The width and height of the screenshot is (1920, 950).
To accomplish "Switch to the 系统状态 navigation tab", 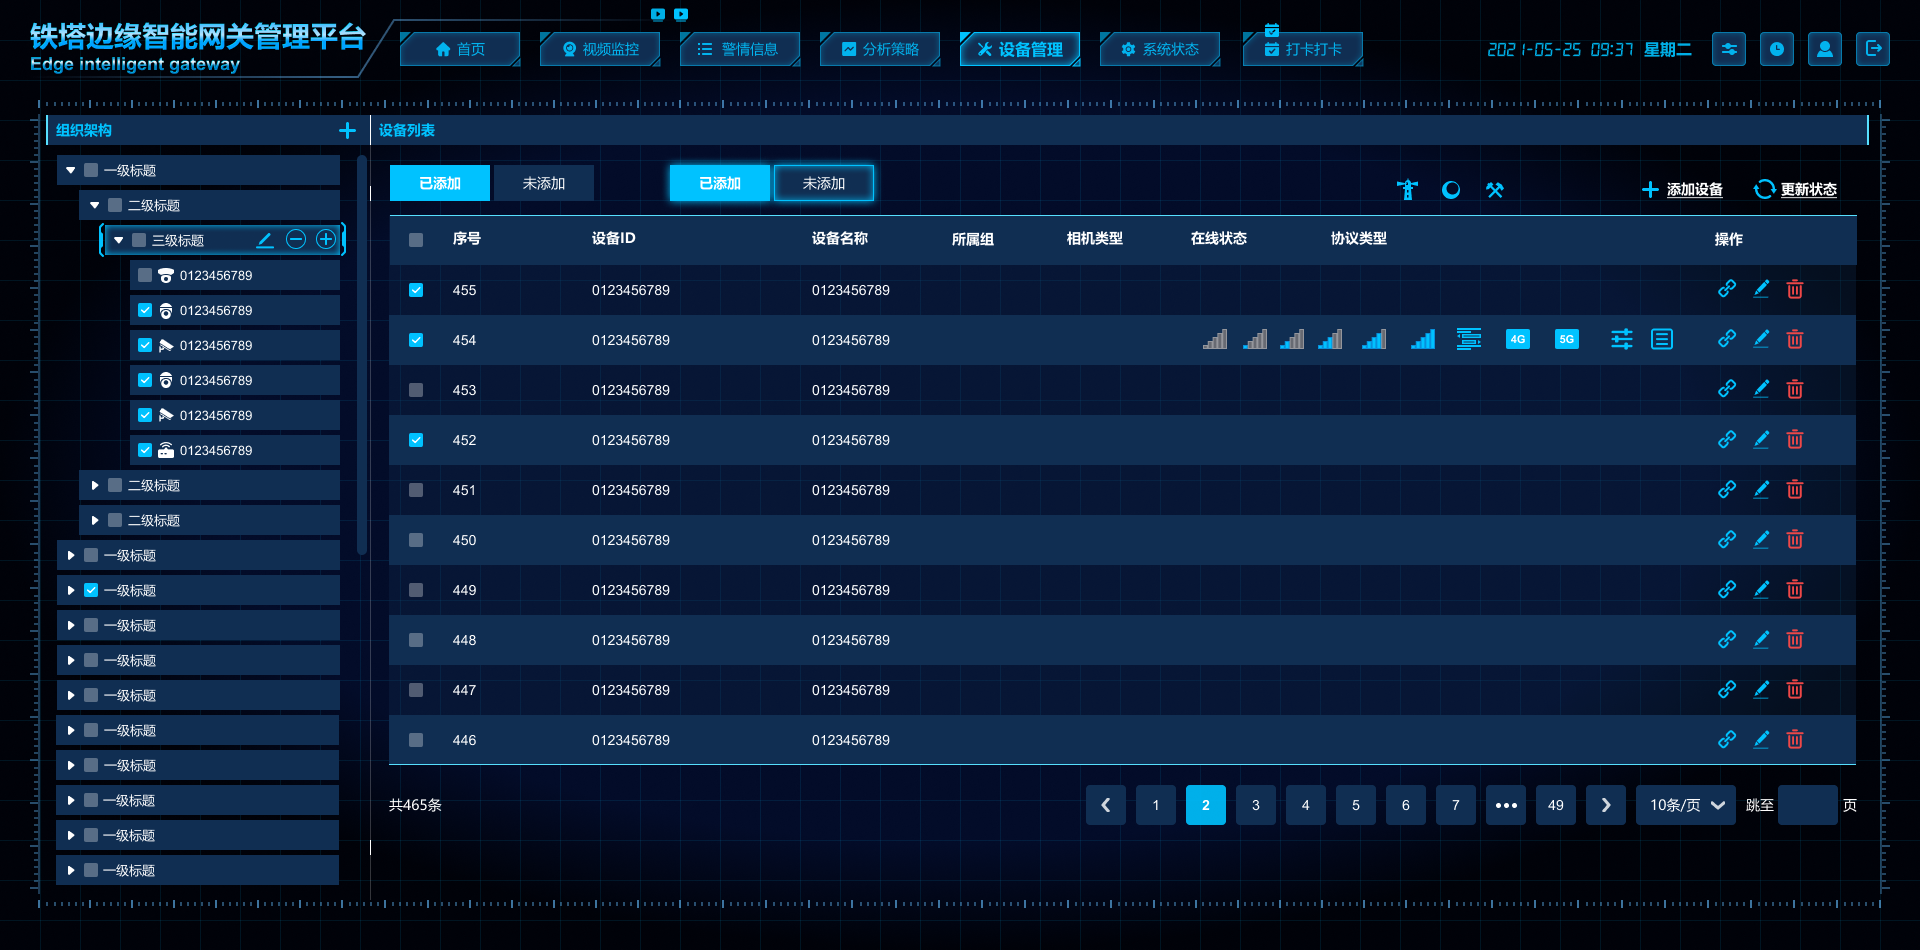I will pyautogui.click(x=1160, y=49).
